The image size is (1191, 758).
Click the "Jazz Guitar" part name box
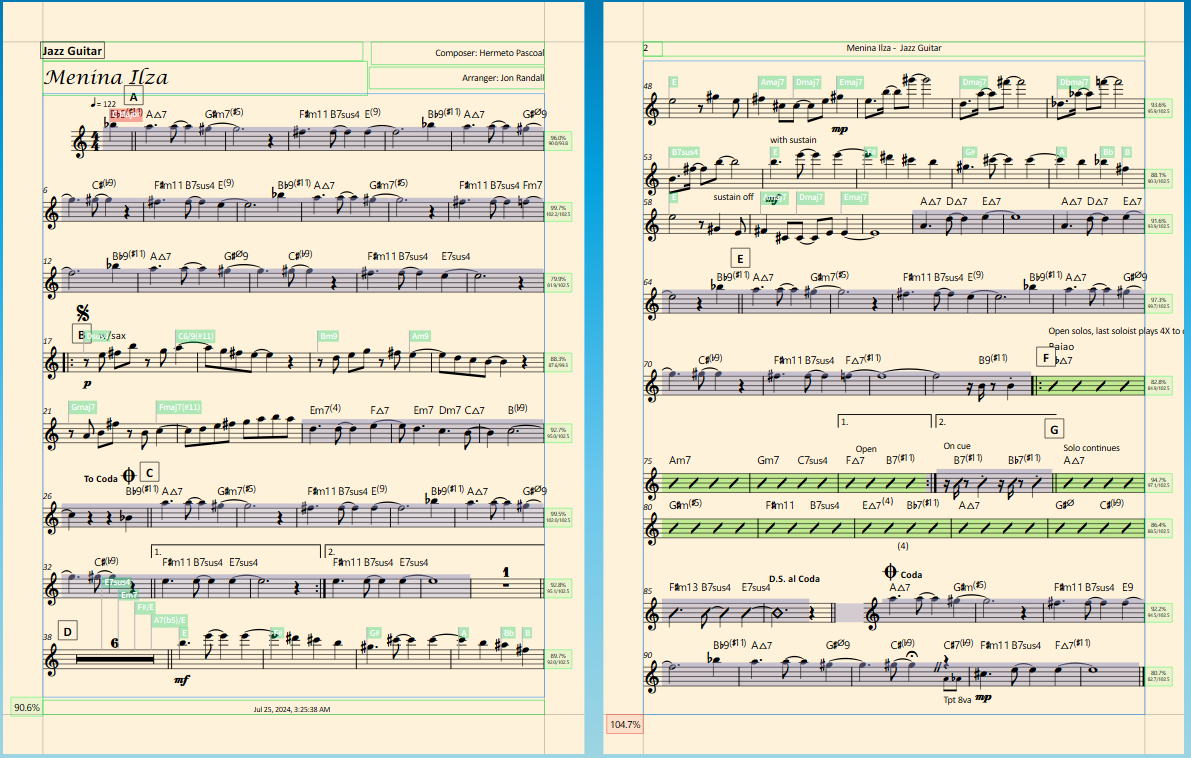[x=72, y=51]
